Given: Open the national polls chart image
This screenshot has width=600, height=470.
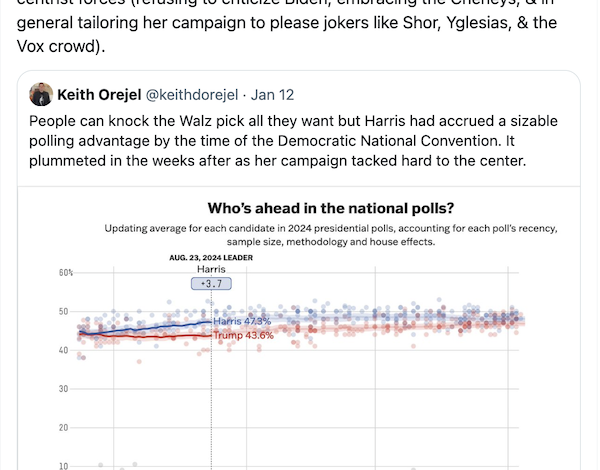Looking at the screenshot, I should point(299,328).
